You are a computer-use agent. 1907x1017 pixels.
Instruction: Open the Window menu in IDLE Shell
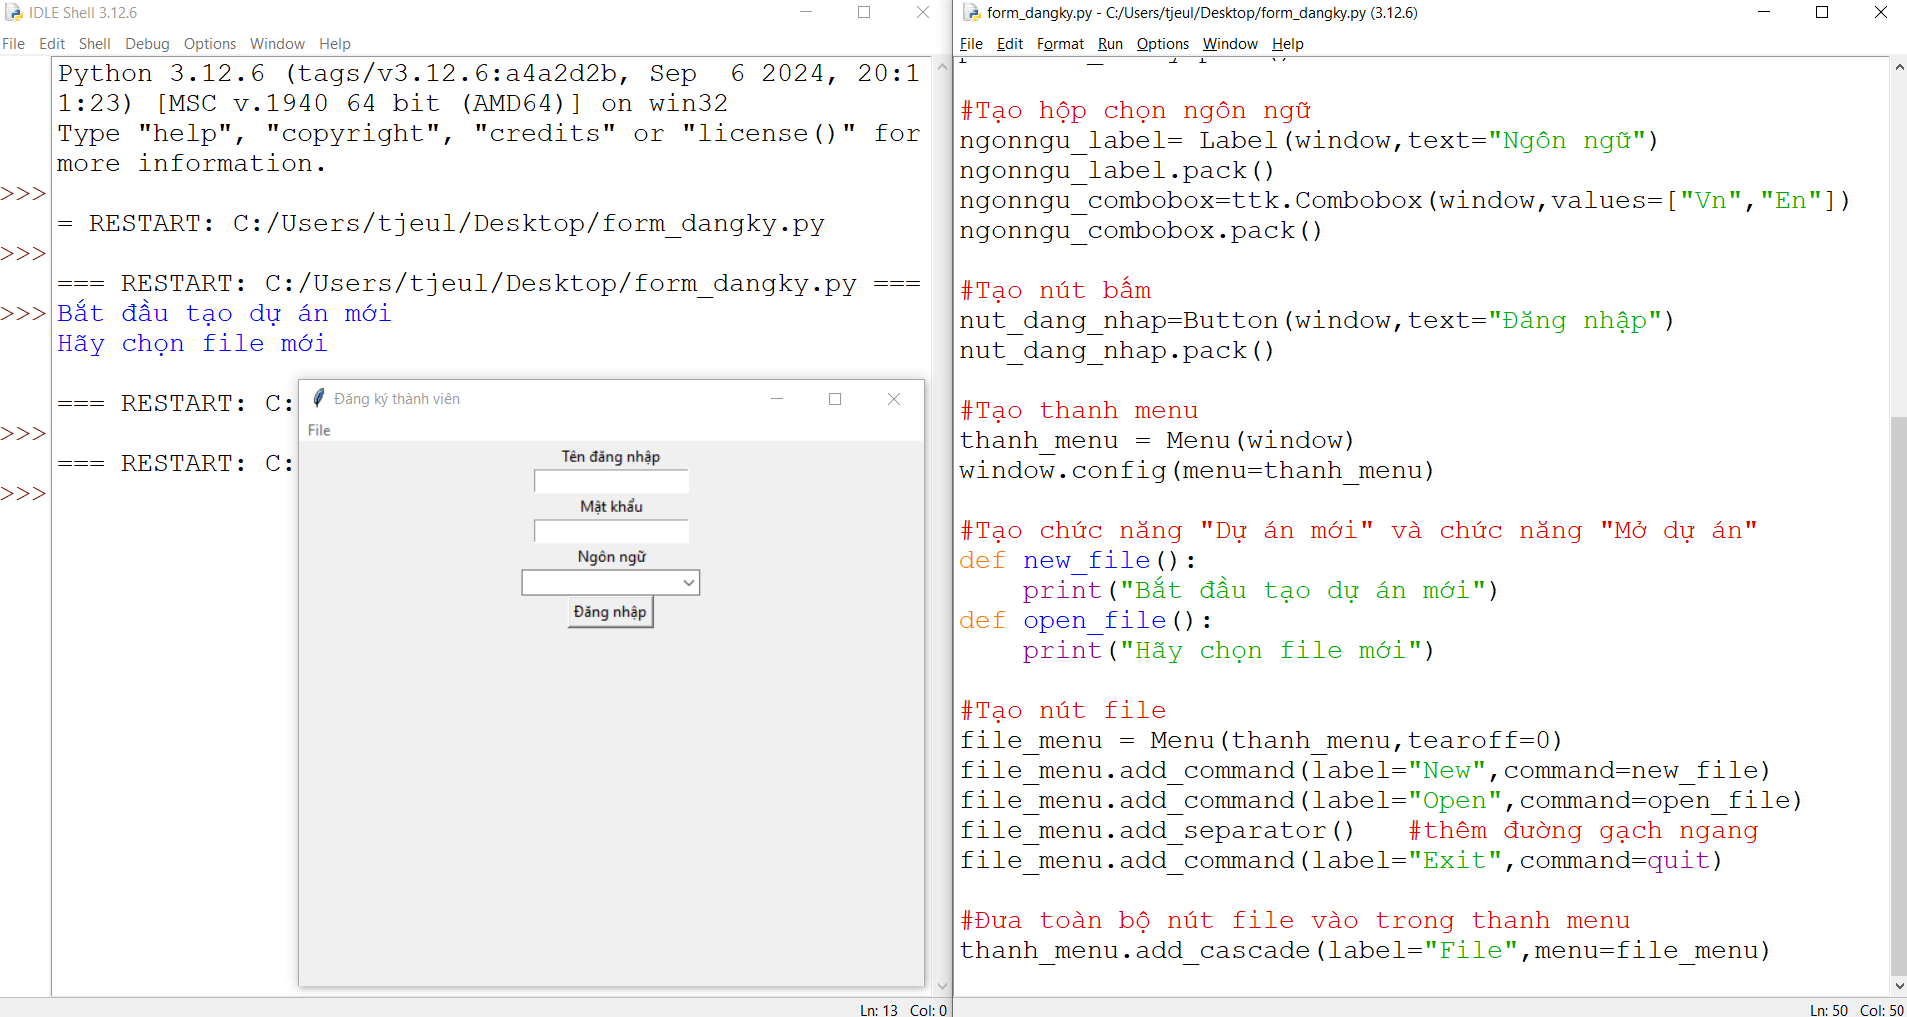(x=277, y=44)
